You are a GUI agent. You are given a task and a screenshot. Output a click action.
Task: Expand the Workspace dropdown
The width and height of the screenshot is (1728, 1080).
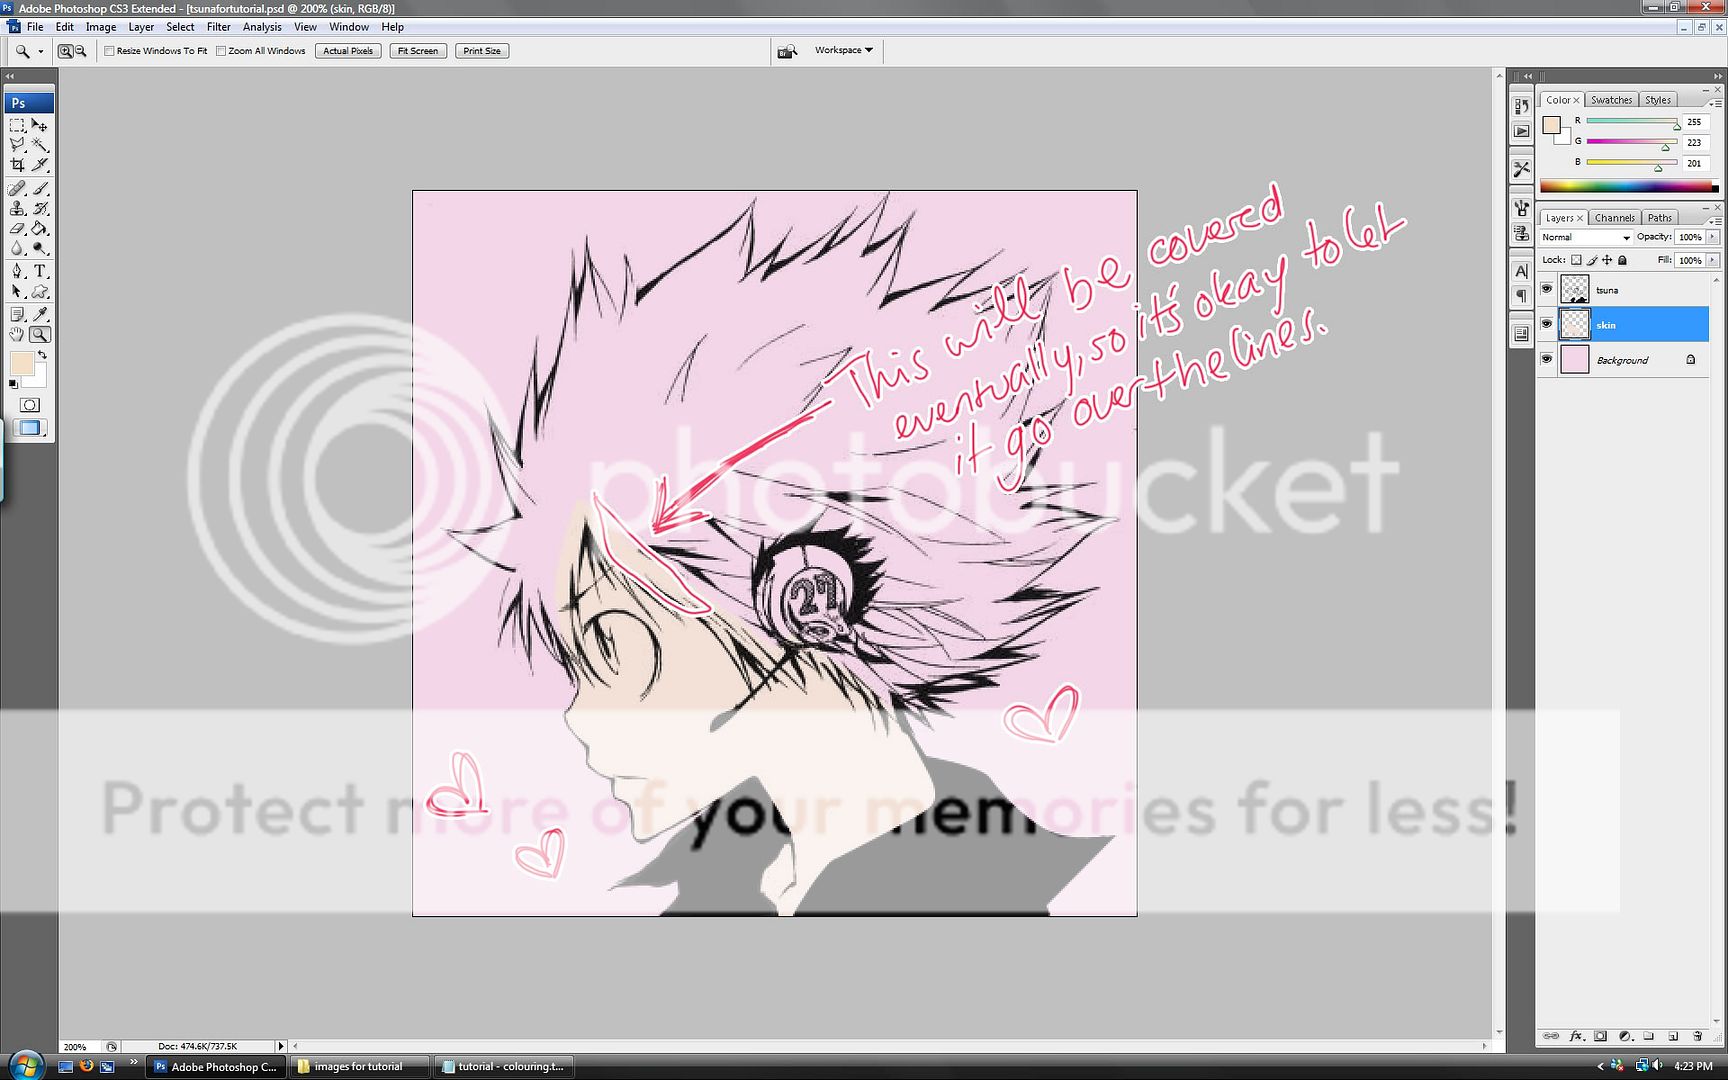843,50
